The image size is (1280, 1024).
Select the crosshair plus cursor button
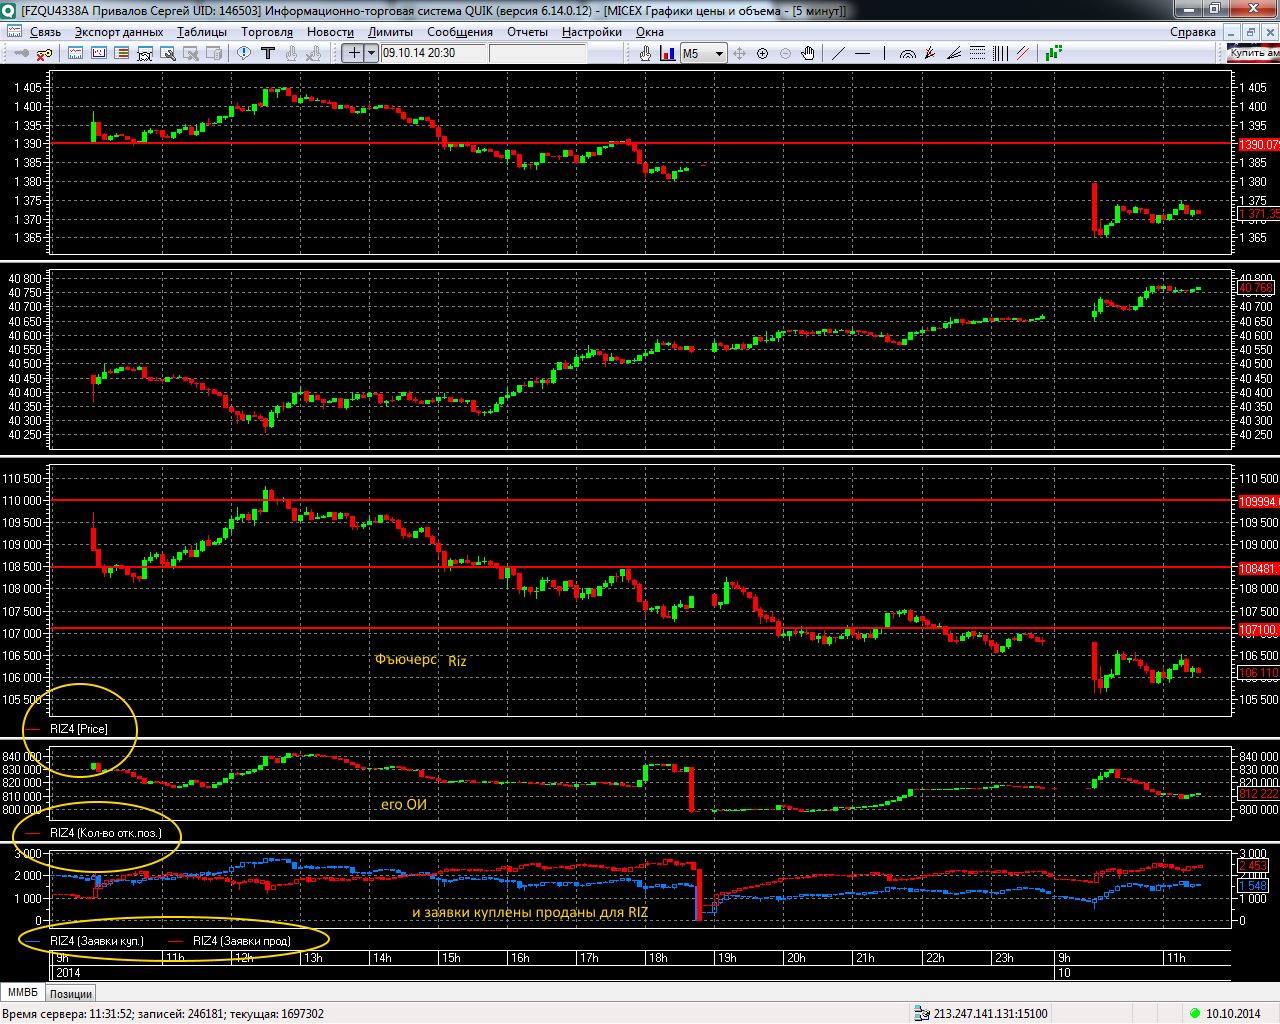point(353,53)
